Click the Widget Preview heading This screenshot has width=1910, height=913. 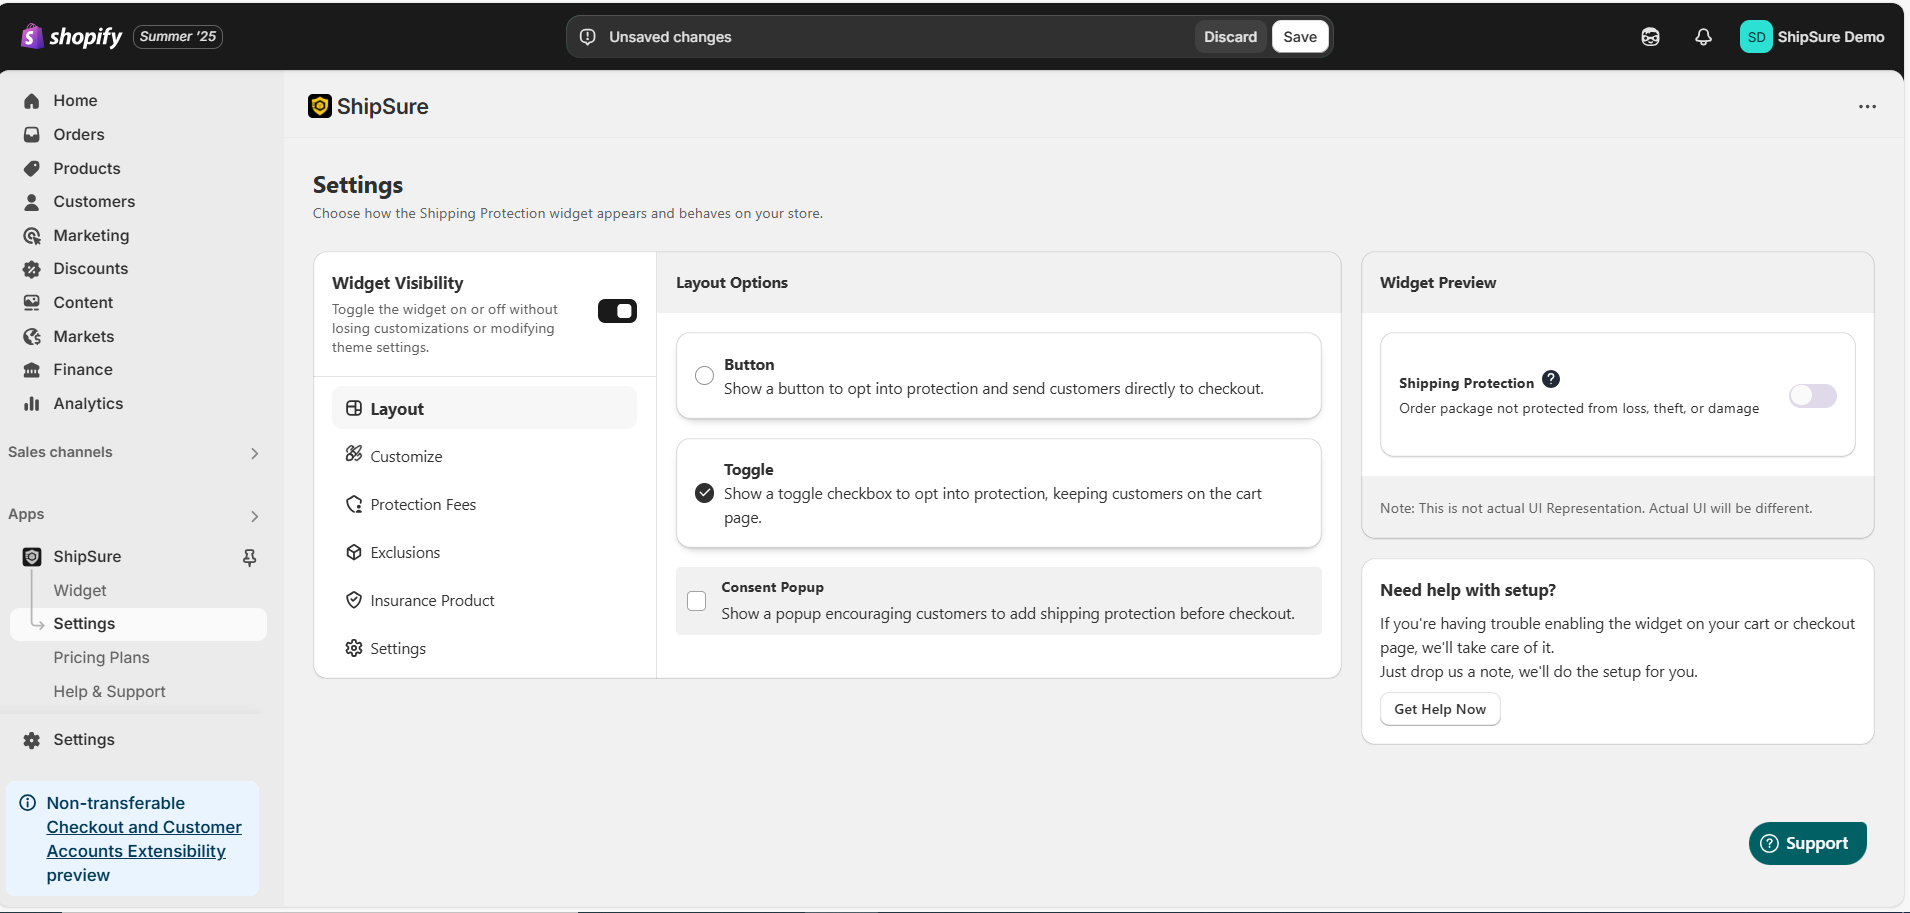pos(1438,283)
